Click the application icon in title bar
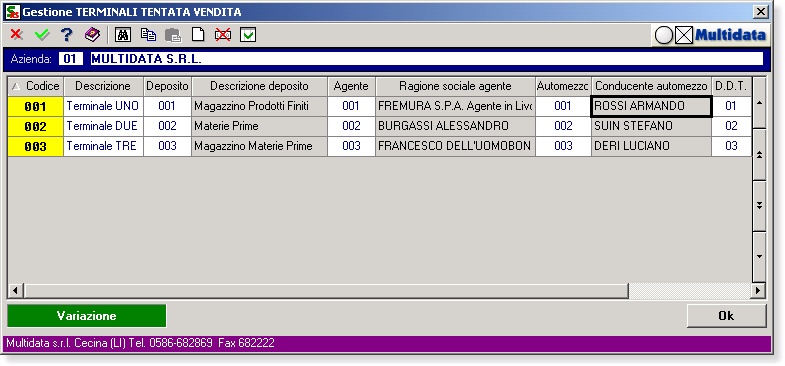This screenshot has height=366, width=785. [13, 12]
